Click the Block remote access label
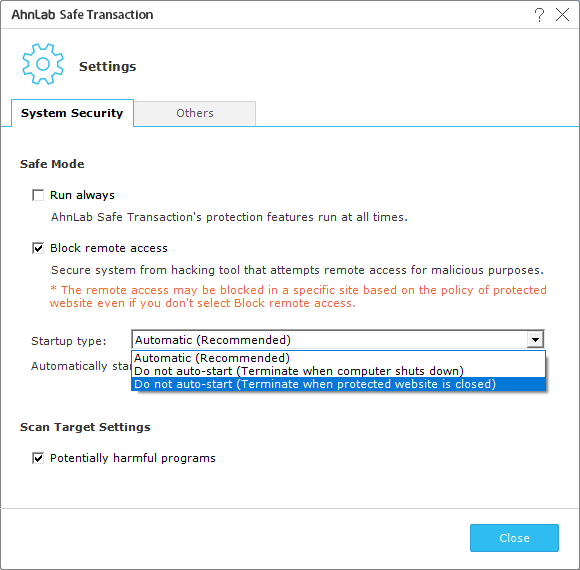Screen dimensions: 580x570 [x=109, y=248]
